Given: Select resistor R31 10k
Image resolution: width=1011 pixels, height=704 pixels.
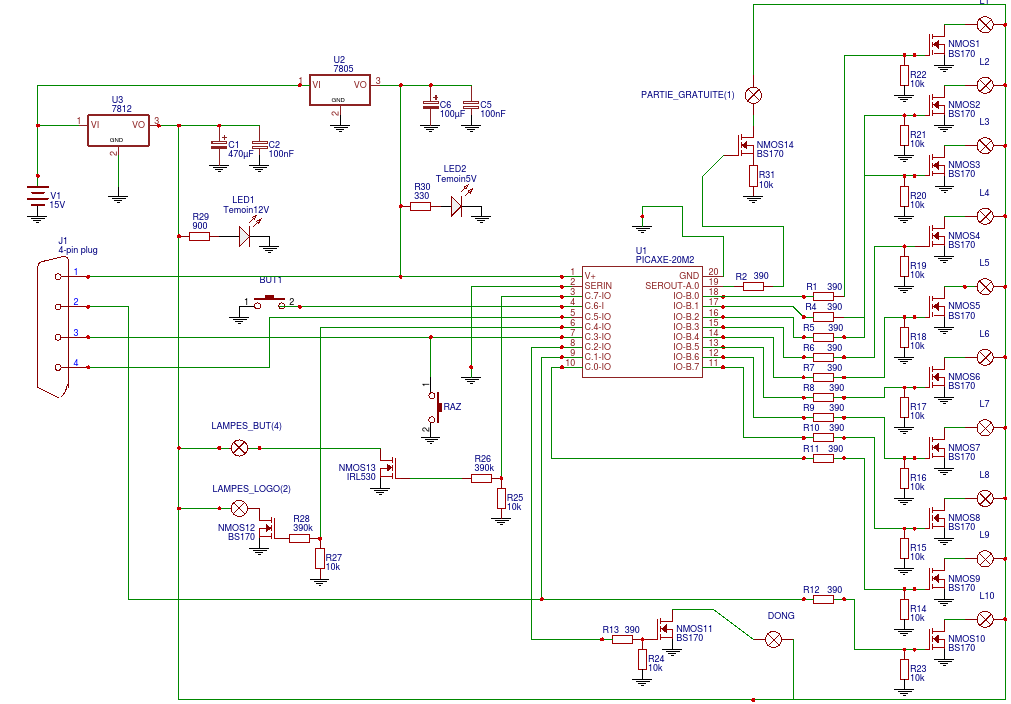Looking at the screenshot, I should pyautogui.click(x=753, y=176).
